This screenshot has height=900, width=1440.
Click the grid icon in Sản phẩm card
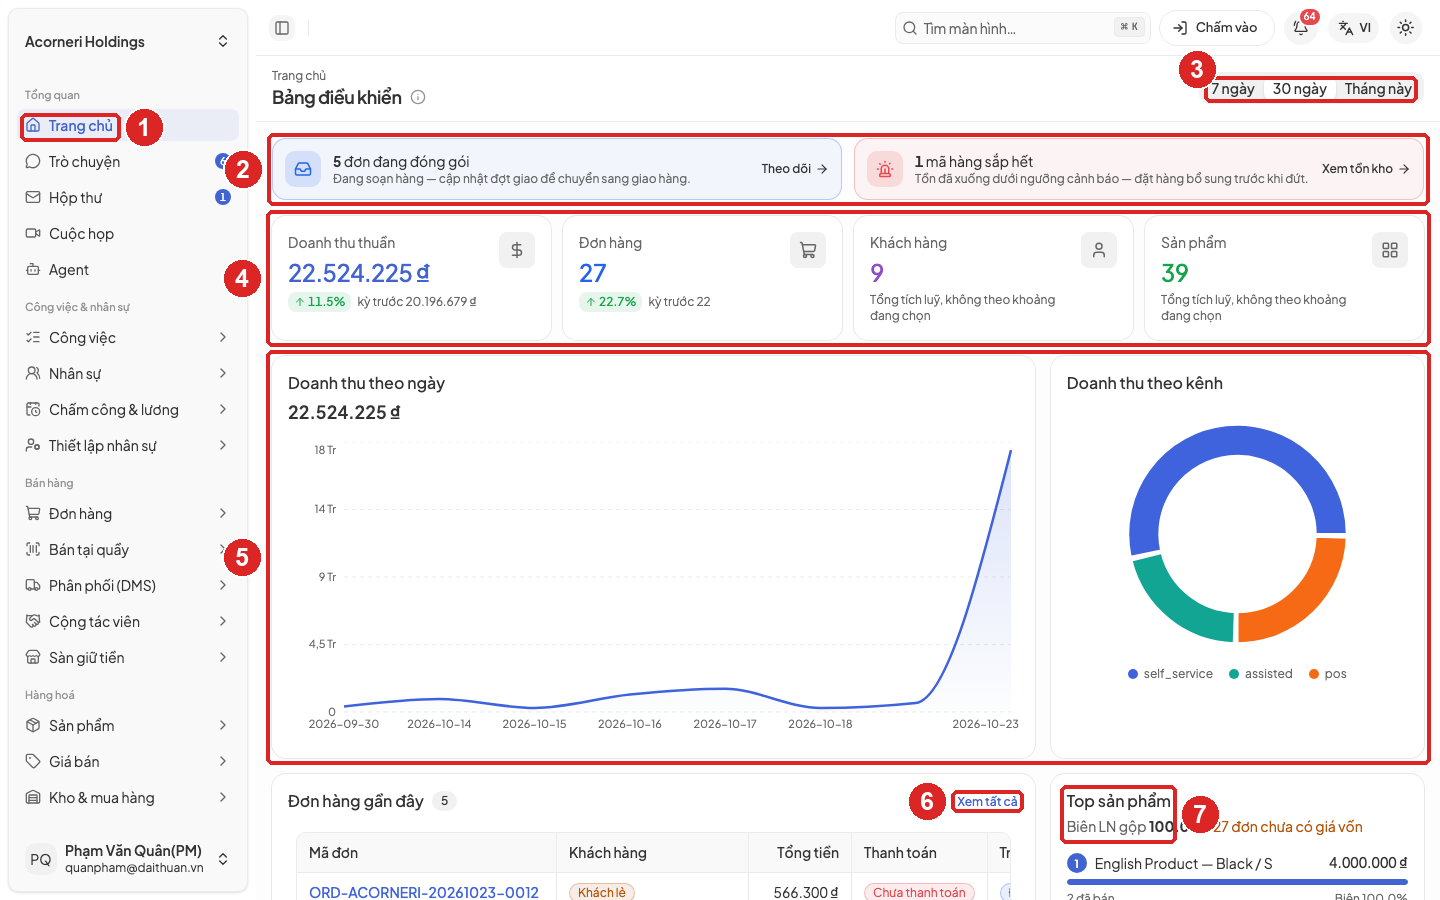(x=1390, y=250)
